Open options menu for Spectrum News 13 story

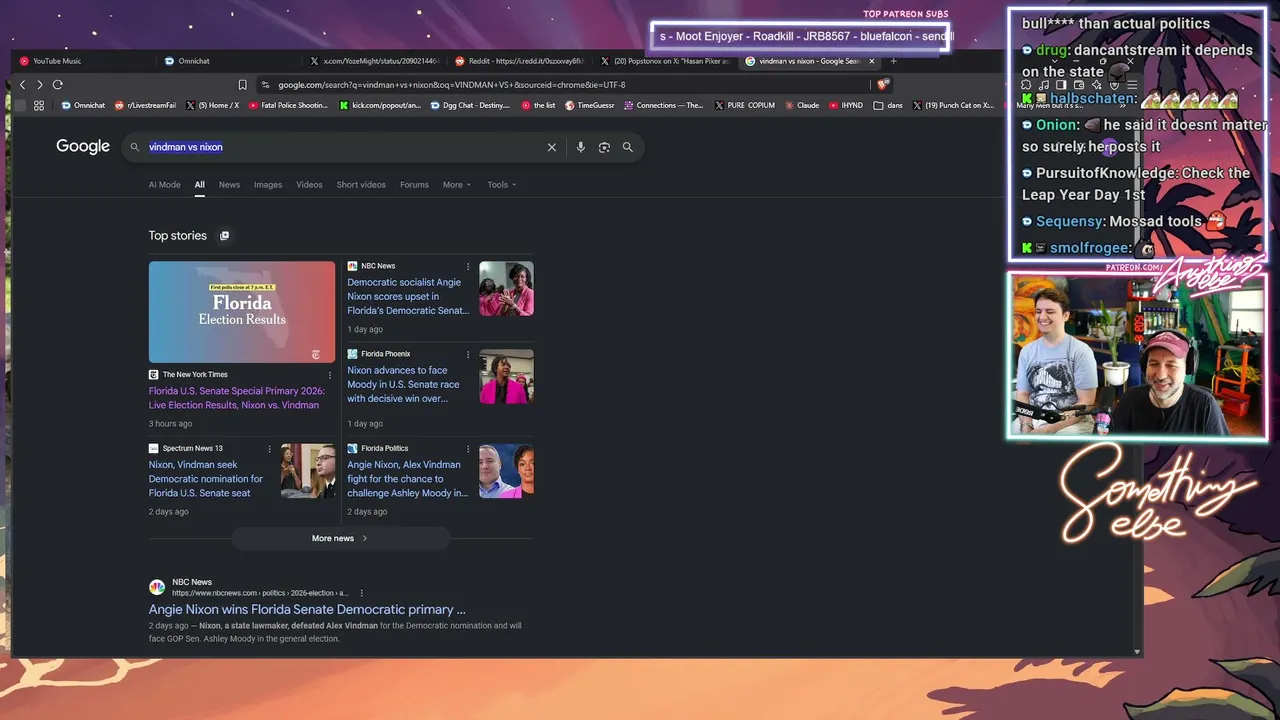[270, 449]
